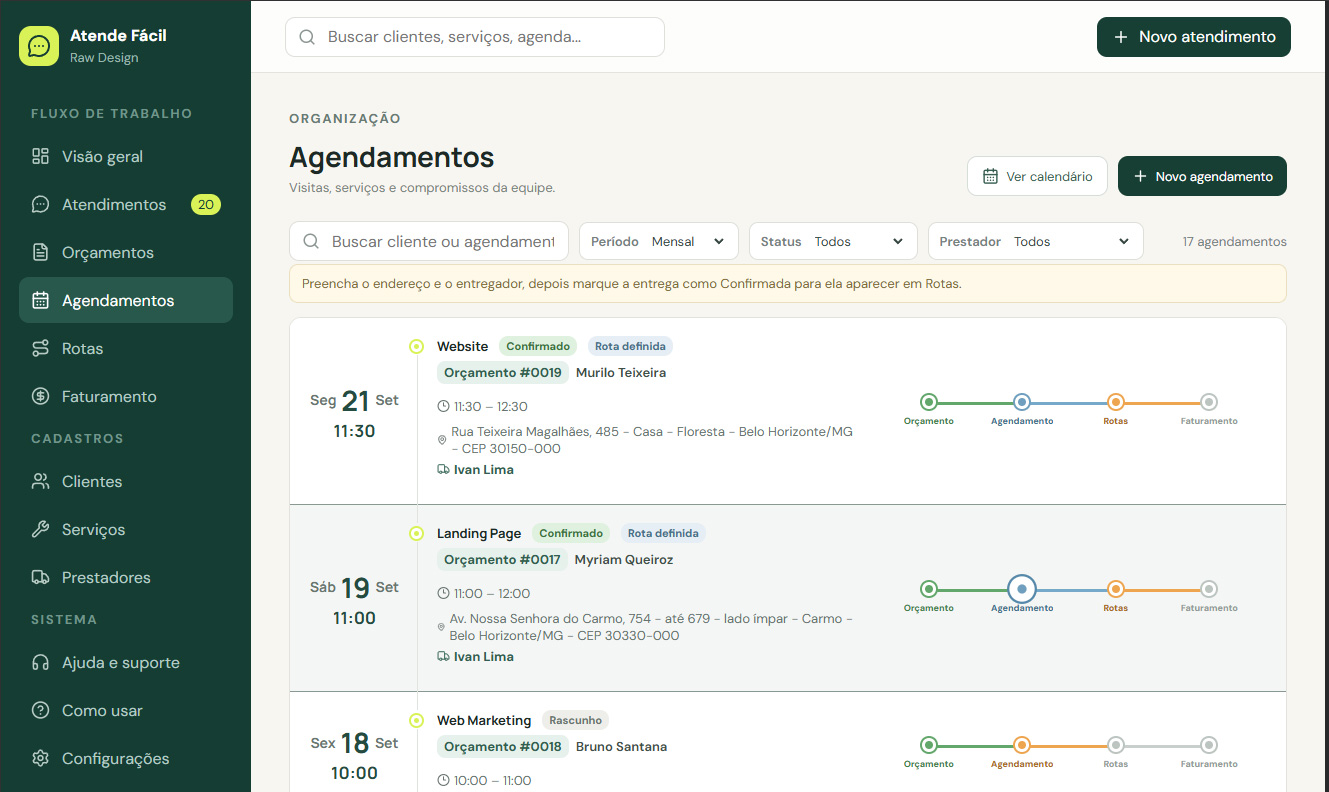Click client name Myriam Queiroz
Viewport: 1329px width, 792px height.
pos(624,560)
